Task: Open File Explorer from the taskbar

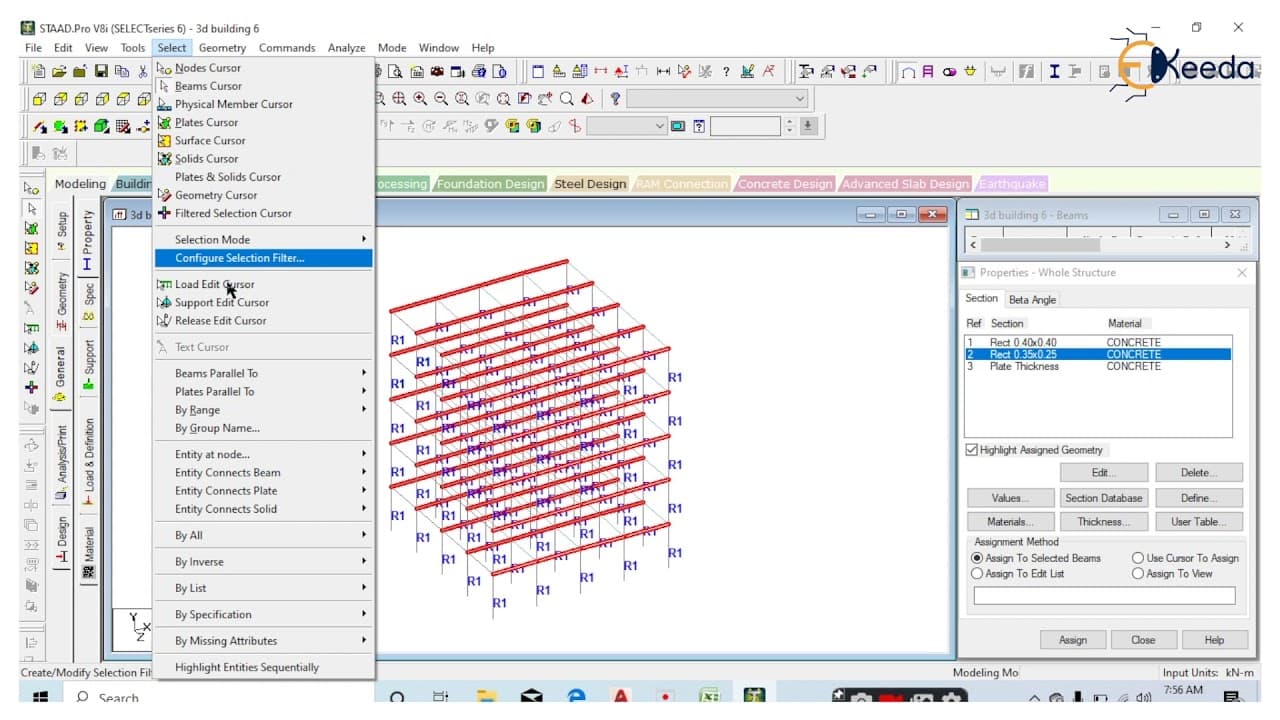Action: (487, 697)
